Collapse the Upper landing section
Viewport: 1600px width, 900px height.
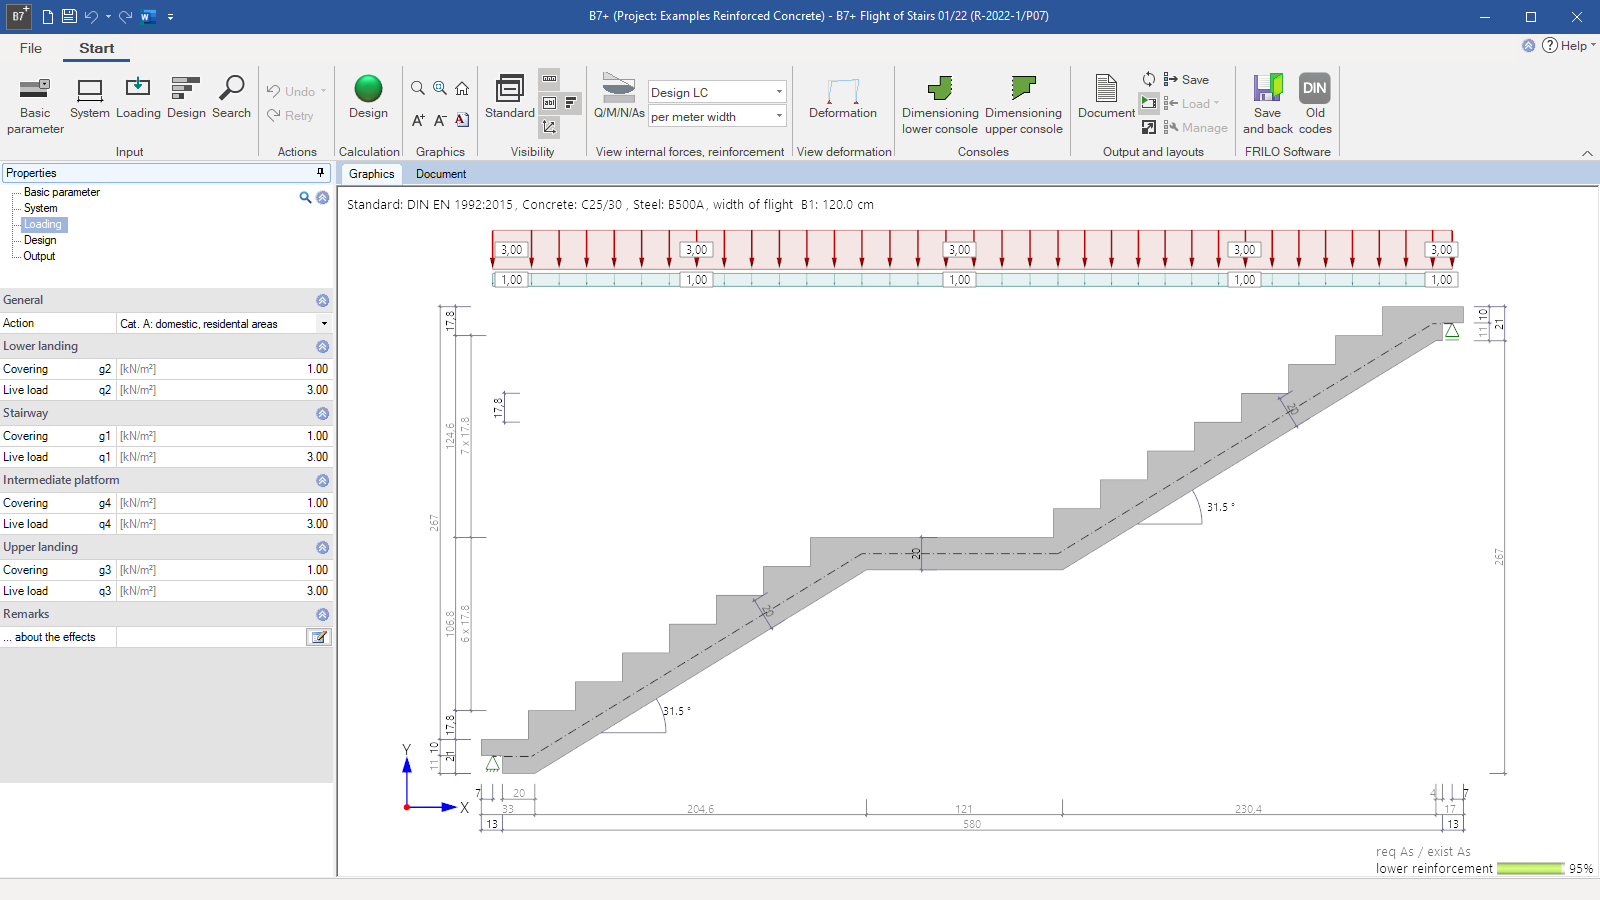(x=322, y=547)
